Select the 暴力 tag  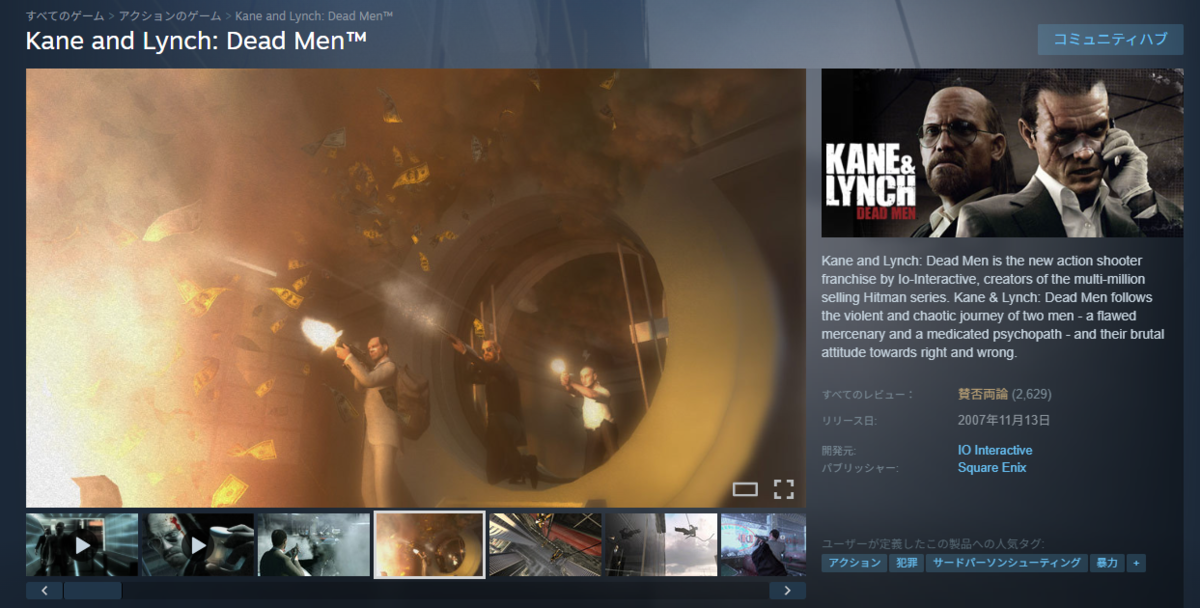pyautogui.click(x=1107, y=564)
